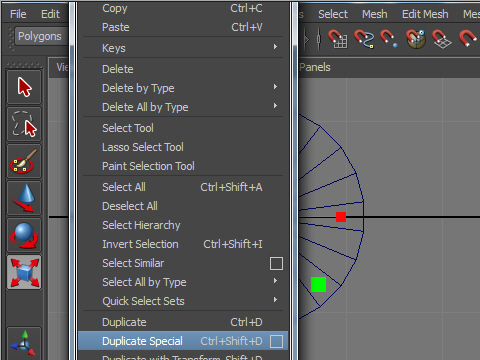Click the green square handle in viewport

pos(318,284)
